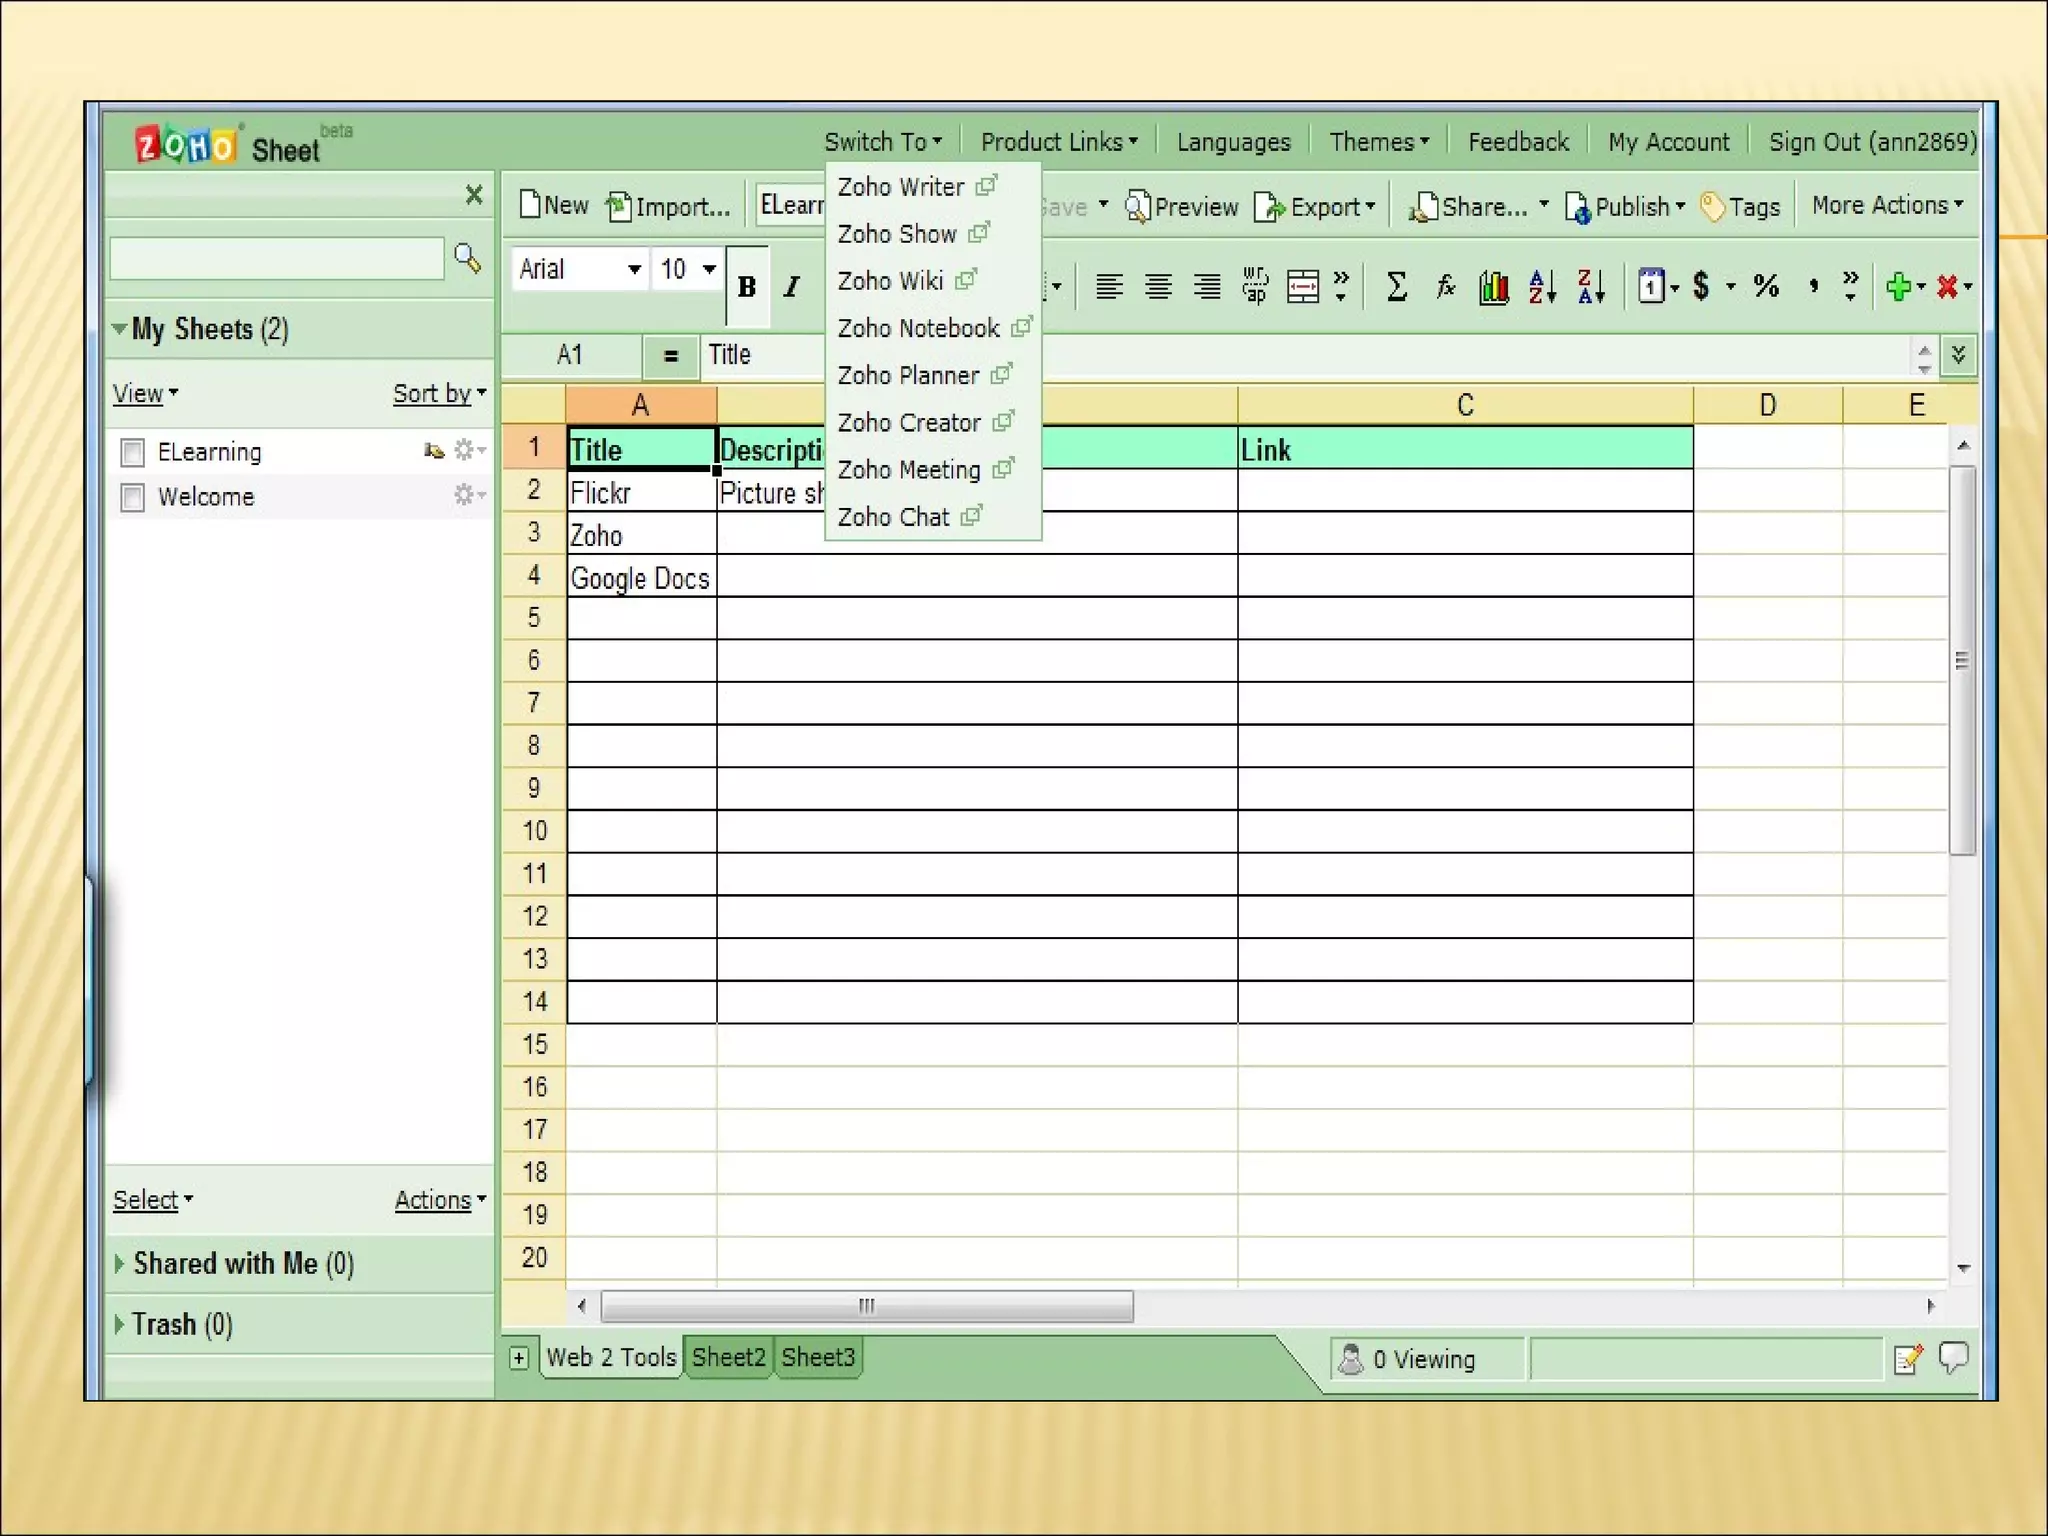The width and height of the screenshot is (2048, 1536).
Task: Click the search magnifier icon in sidebar
Action: point(467,258)
